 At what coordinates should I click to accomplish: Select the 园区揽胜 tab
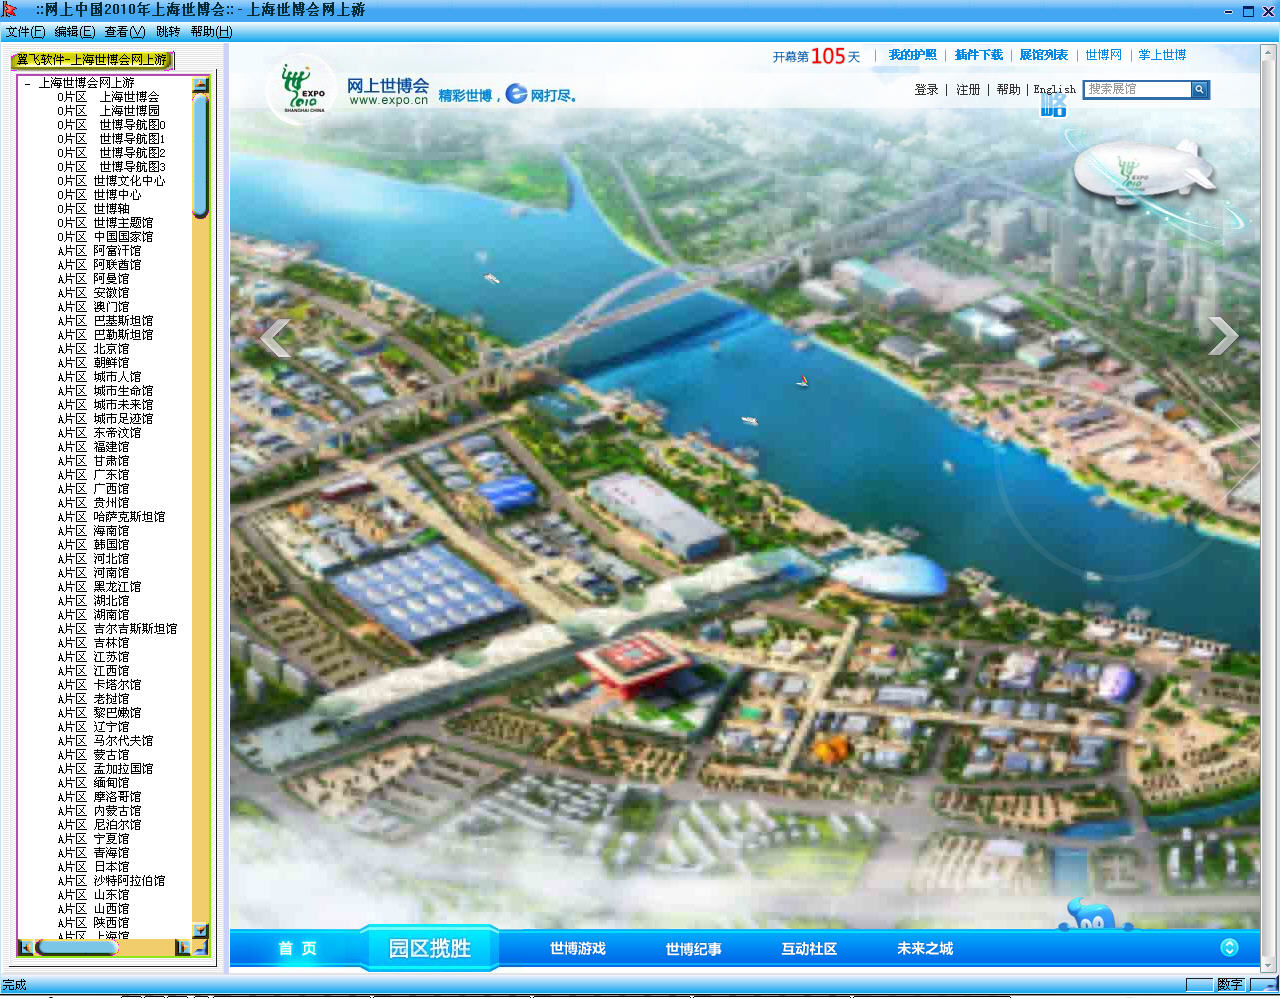429,948
